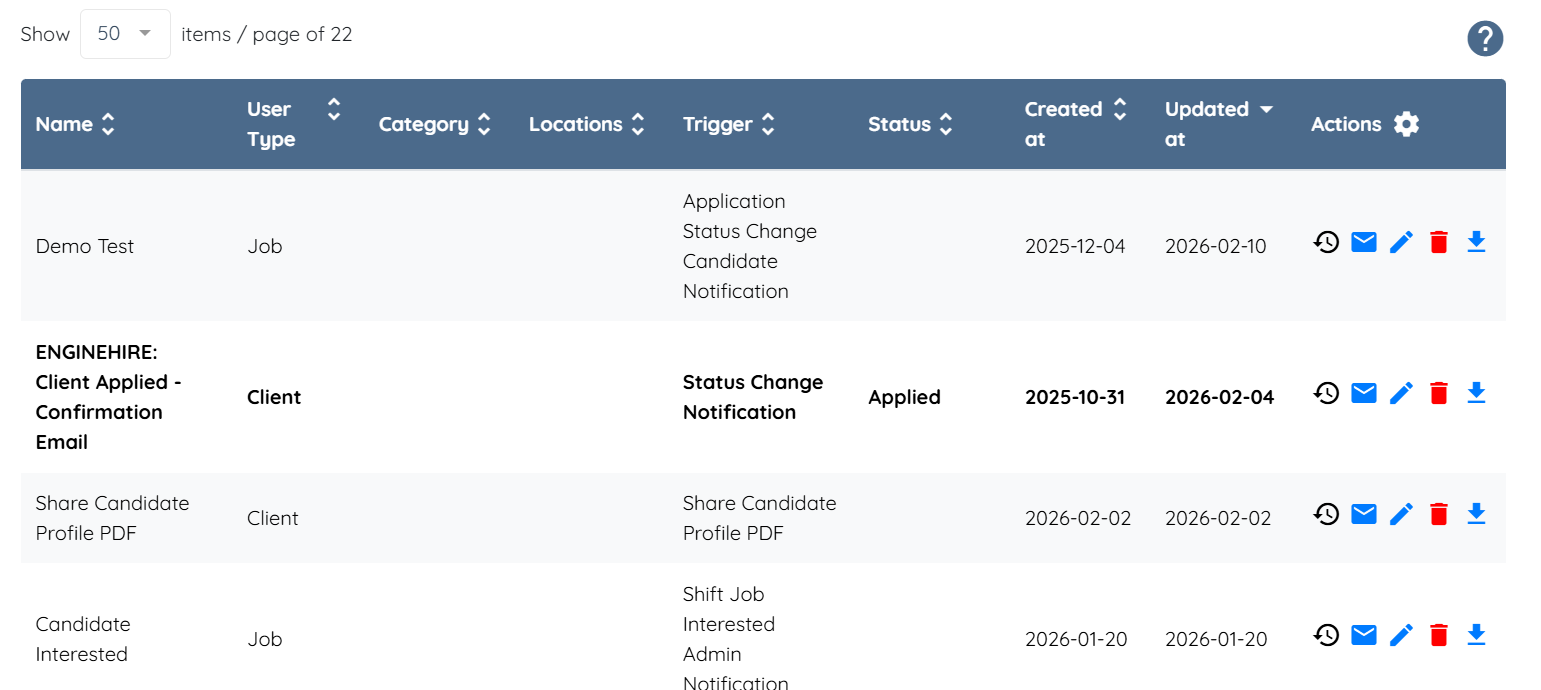This screenshot has width=1541, height=690.
Task: Edit the Candidate Interested template
Action: pos(1402,635)
